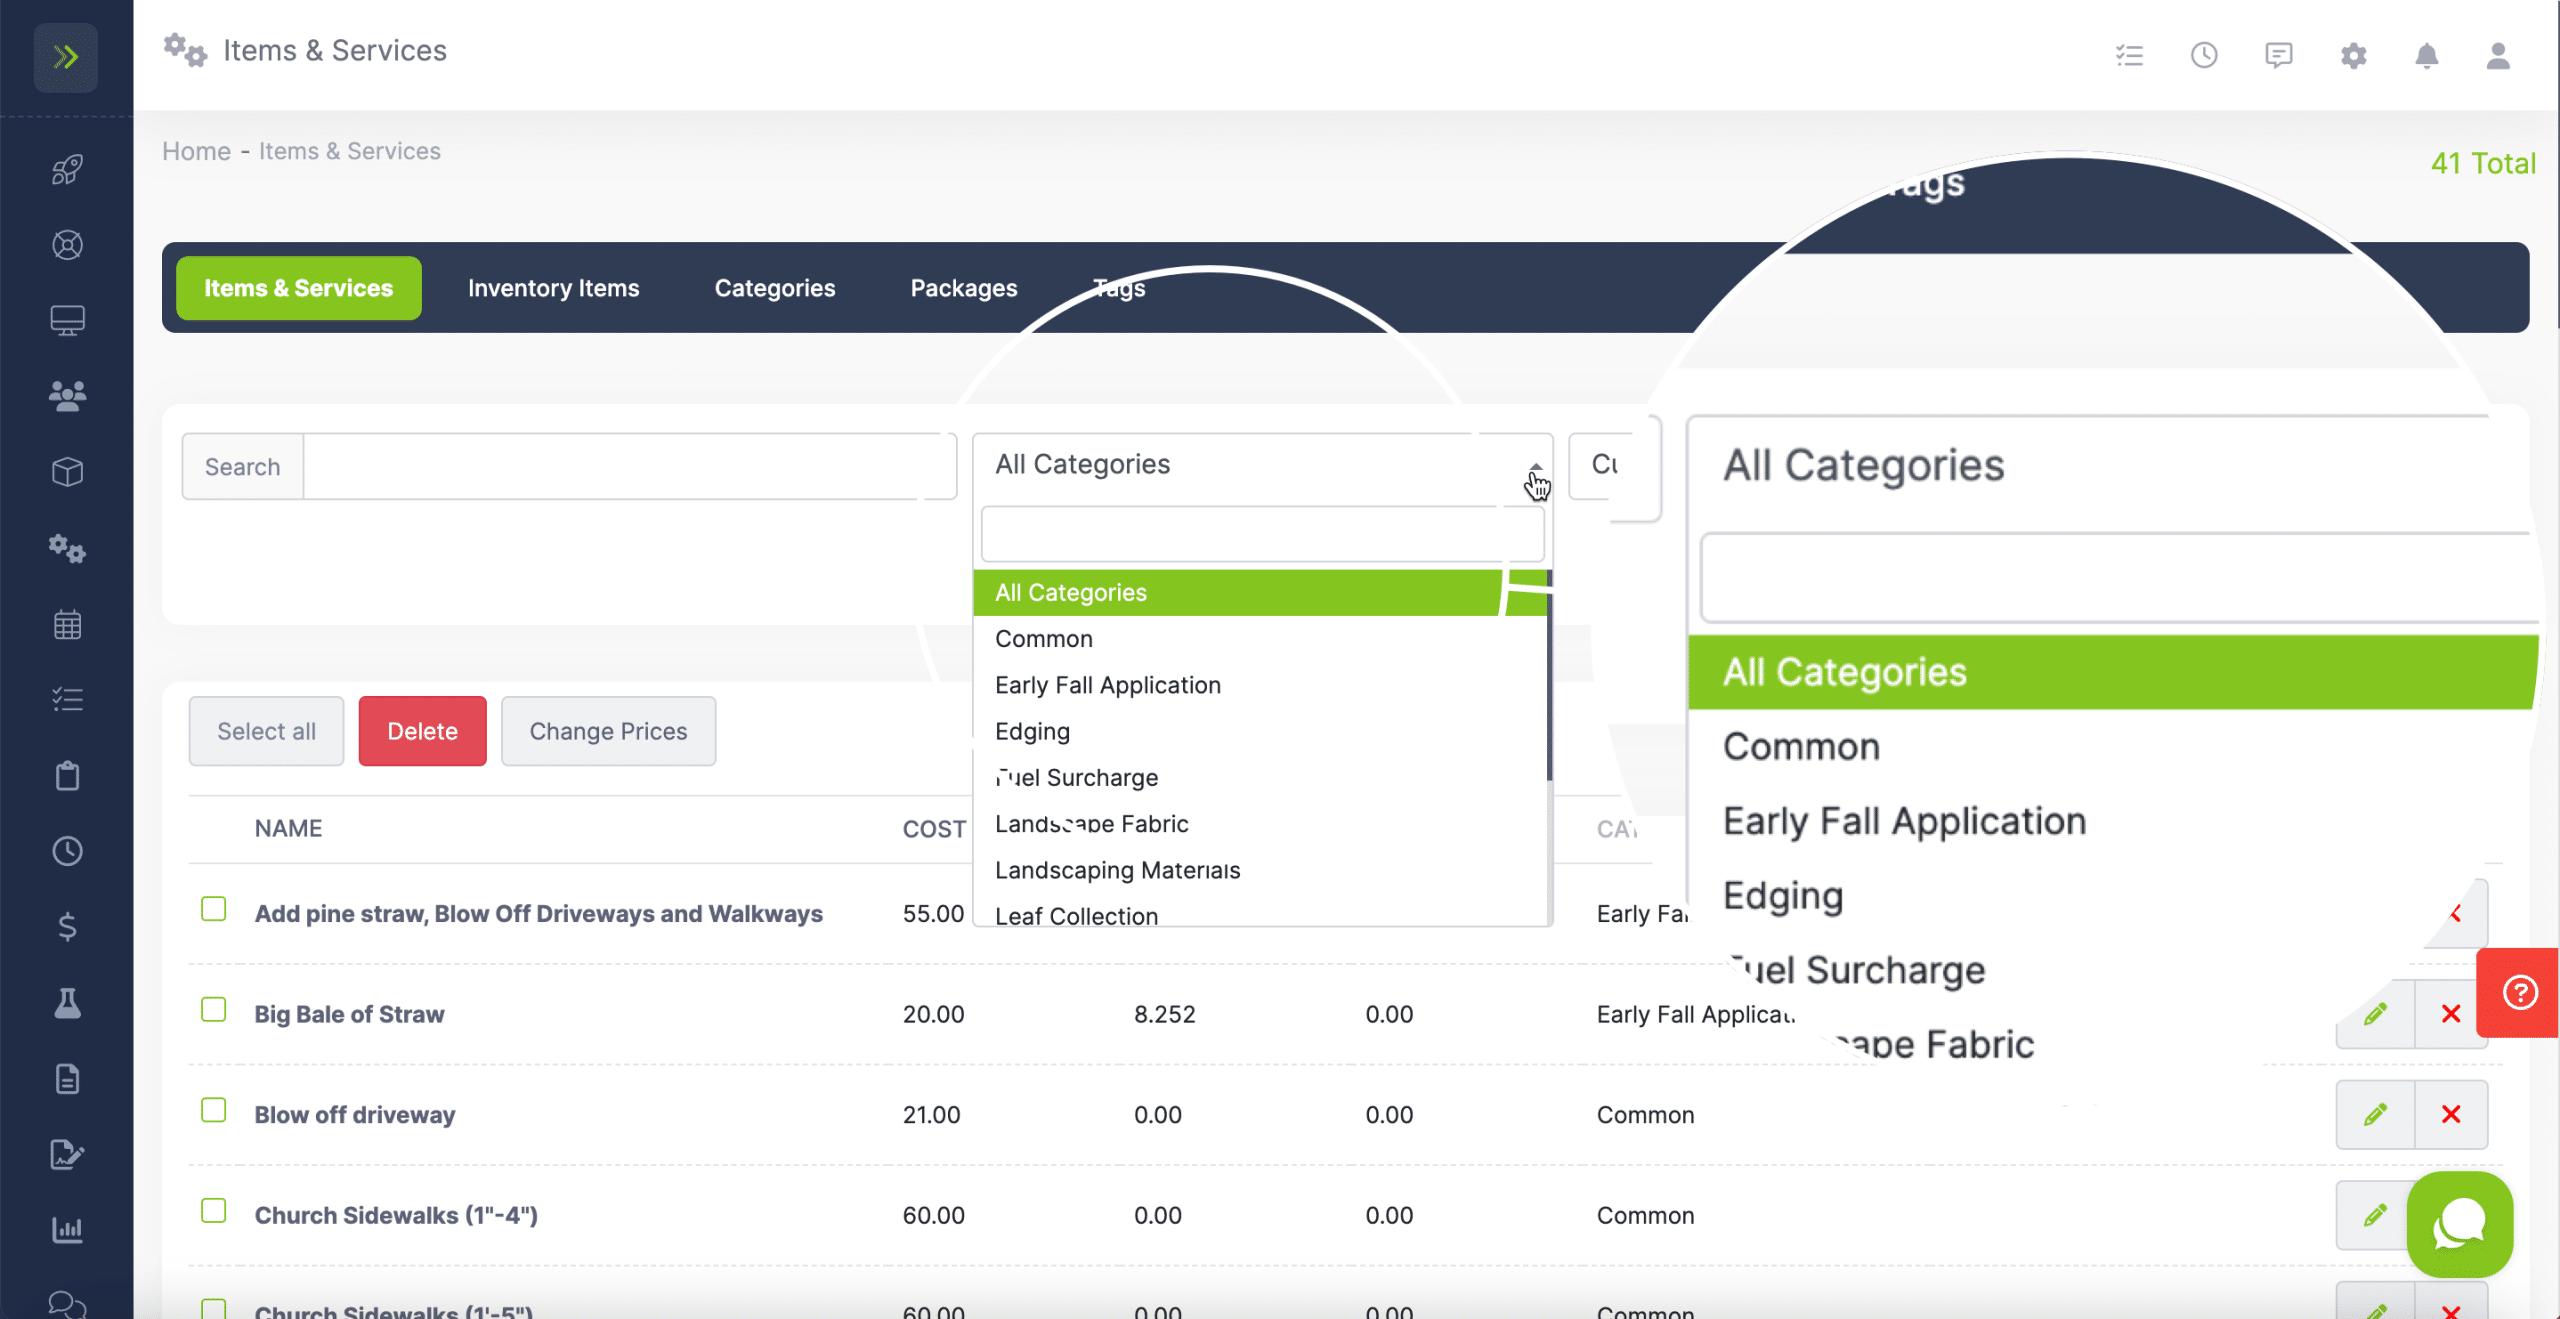Pick Edging in the category dropdown

pyautogui.click(x=1032, y=731)
